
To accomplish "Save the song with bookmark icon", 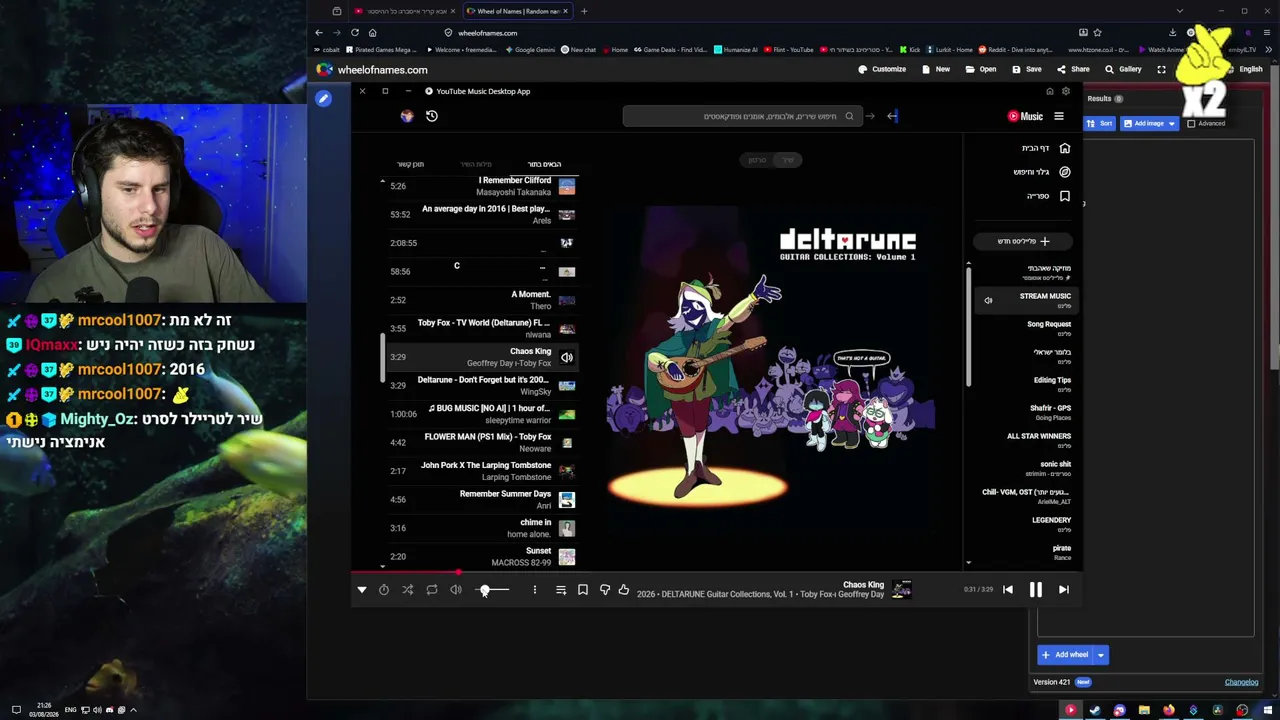I will pyautogui.click(x=583, y=590).
